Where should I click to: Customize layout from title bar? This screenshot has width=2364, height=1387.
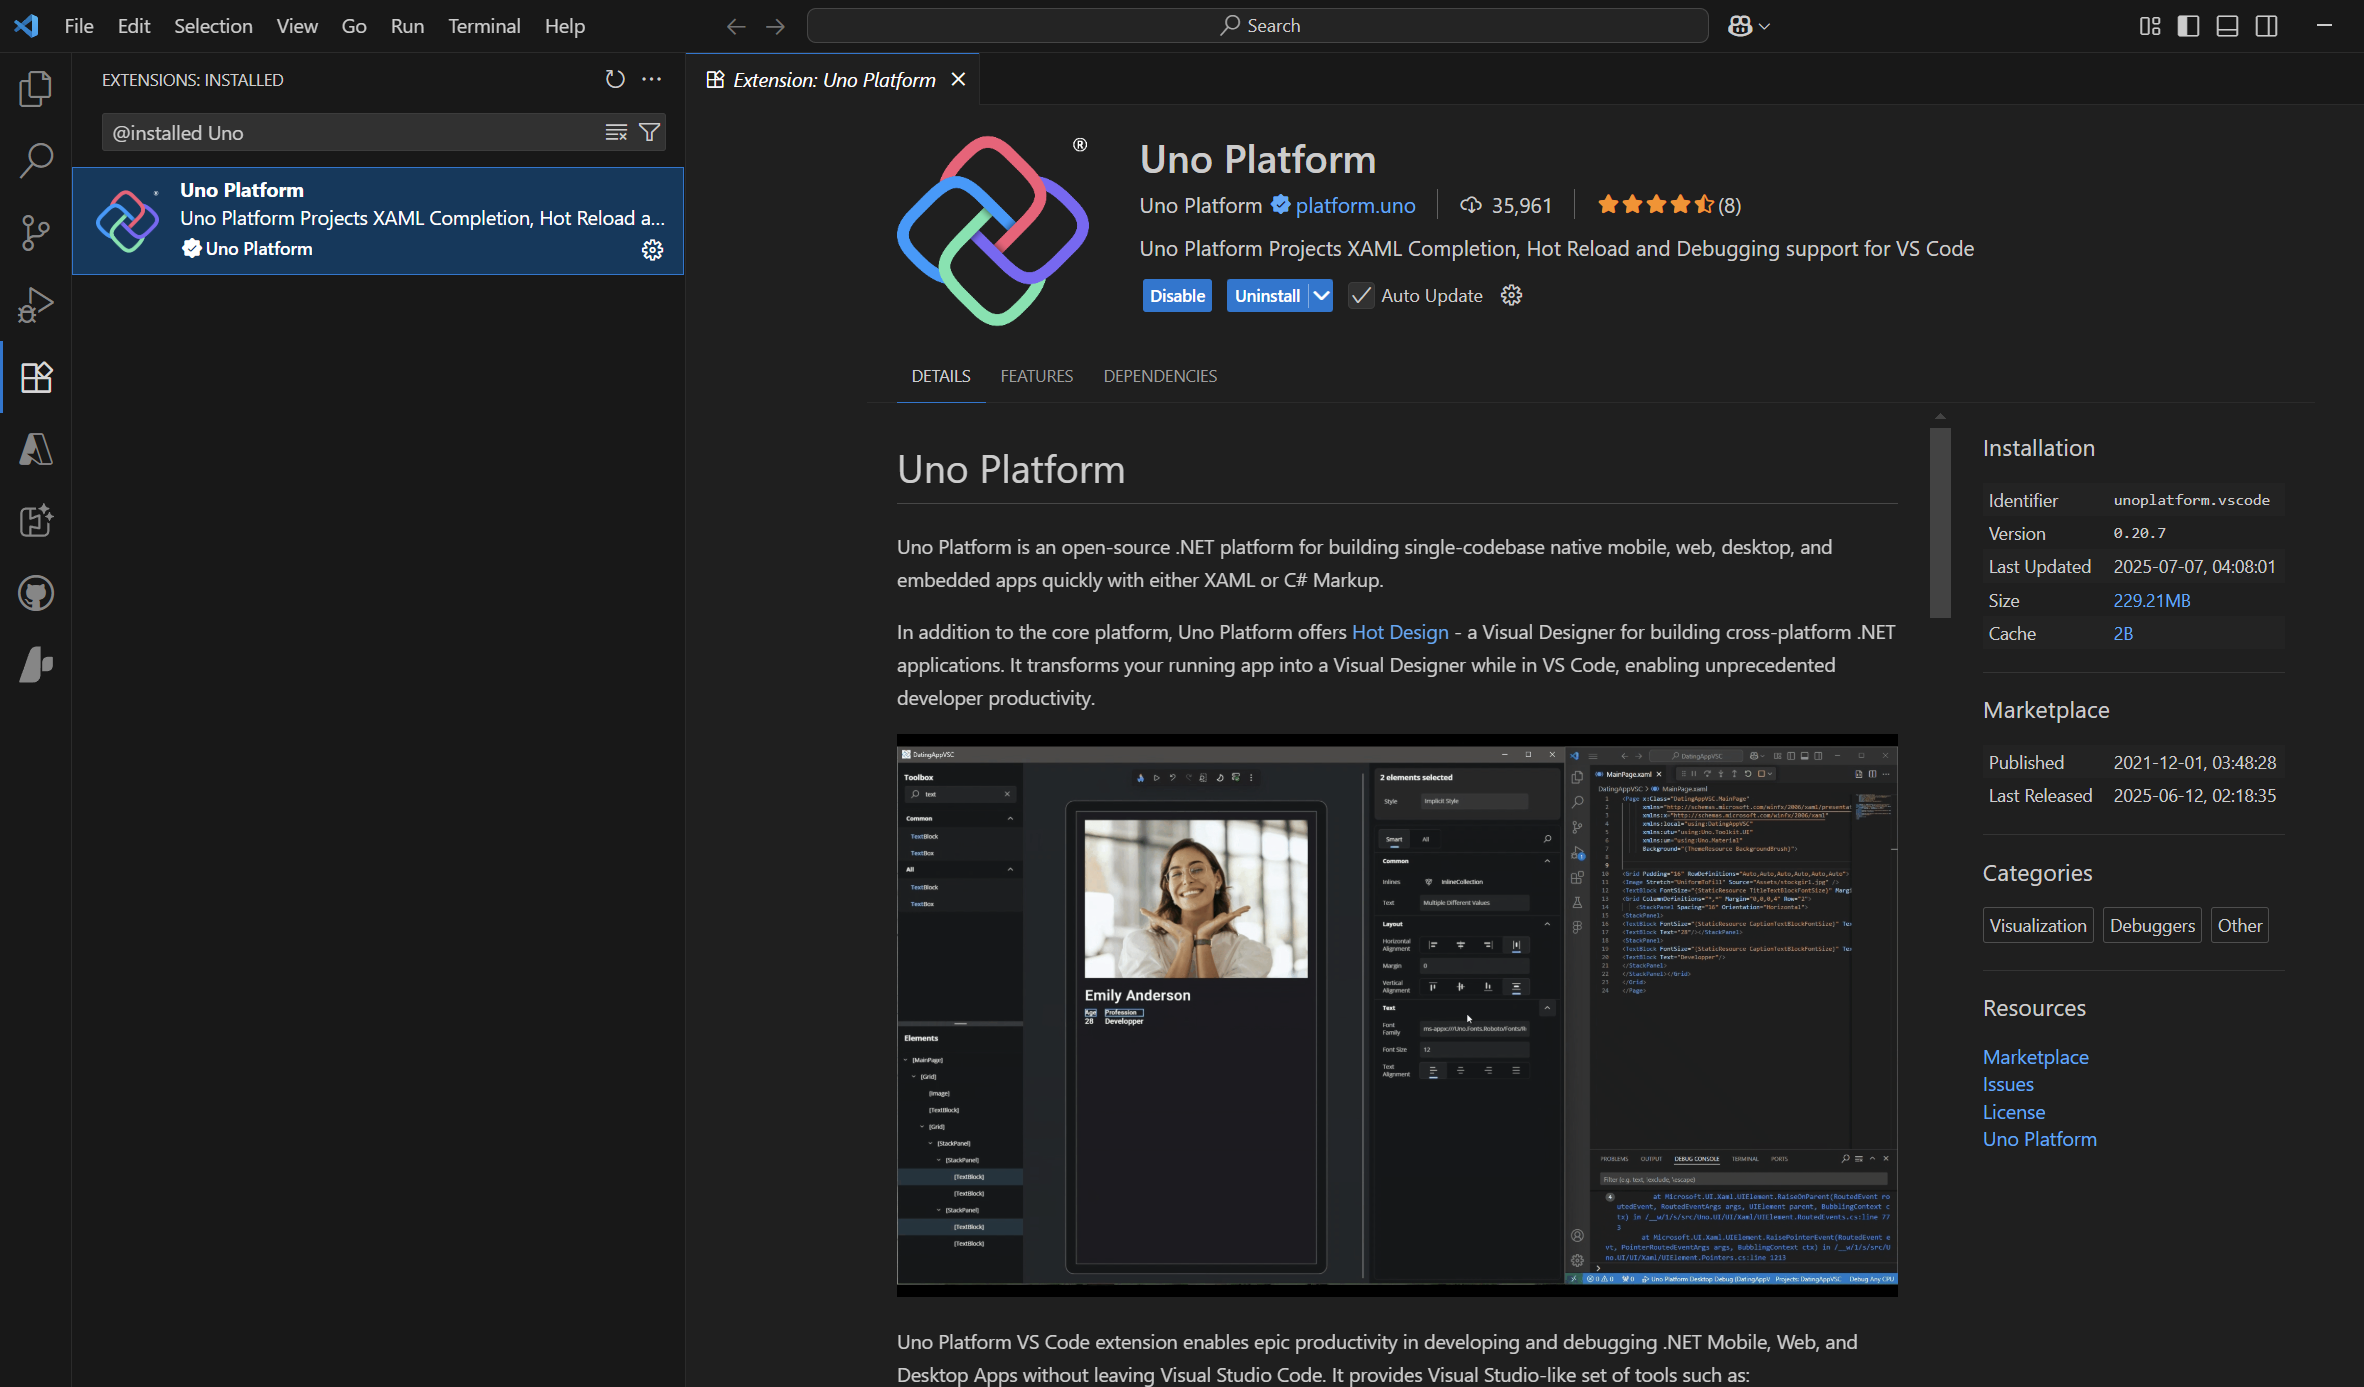2150,26
